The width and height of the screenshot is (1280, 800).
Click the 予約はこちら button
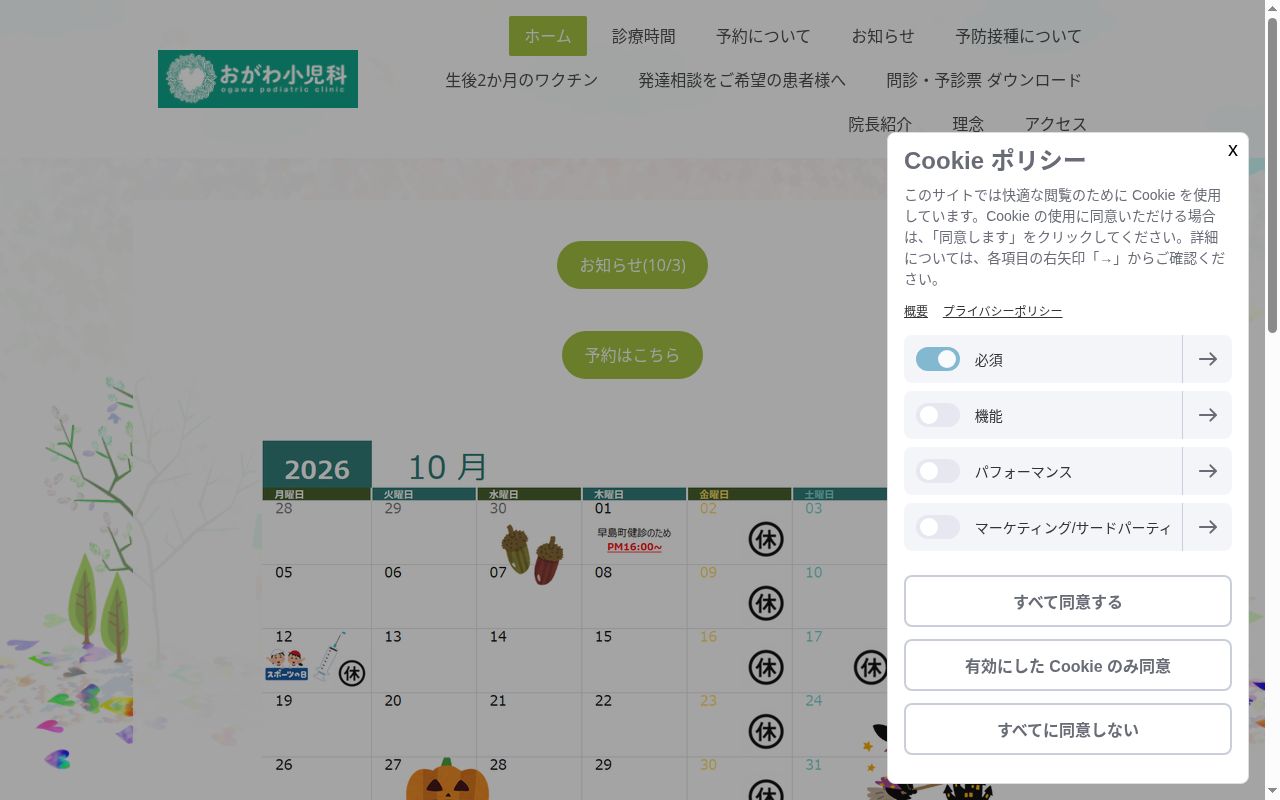pyautogui.click(x=633, y=355)
